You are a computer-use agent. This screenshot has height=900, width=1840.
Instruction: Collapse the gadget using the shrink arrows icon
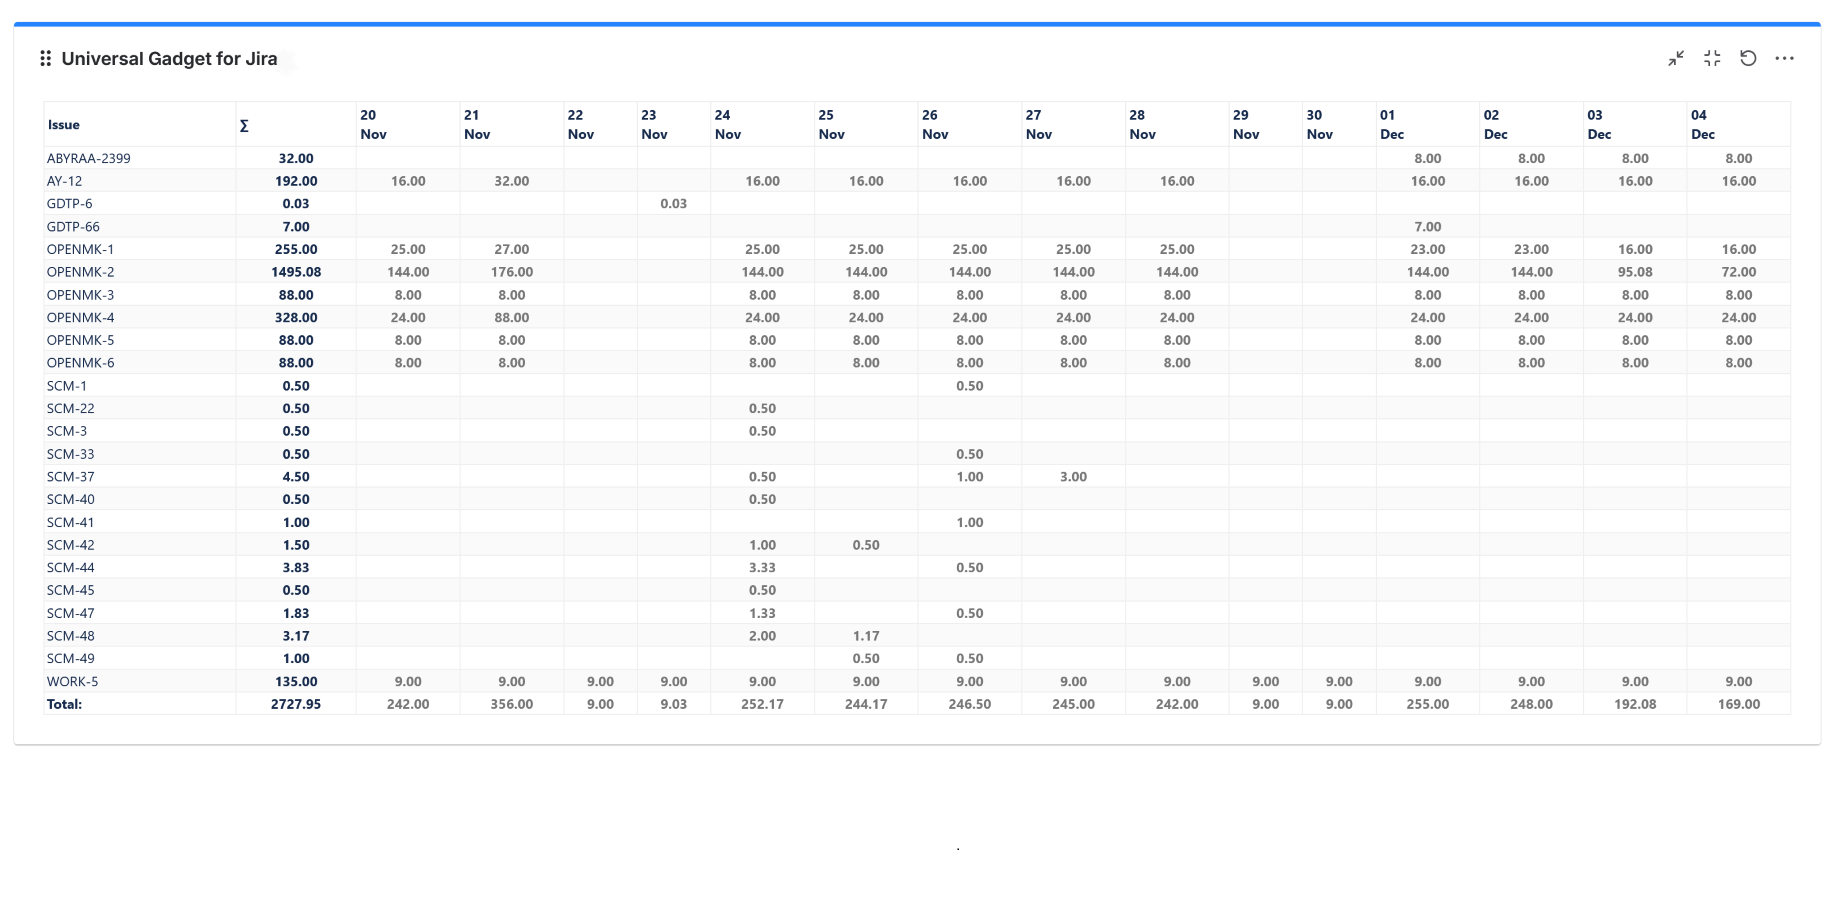[1675, 58]
